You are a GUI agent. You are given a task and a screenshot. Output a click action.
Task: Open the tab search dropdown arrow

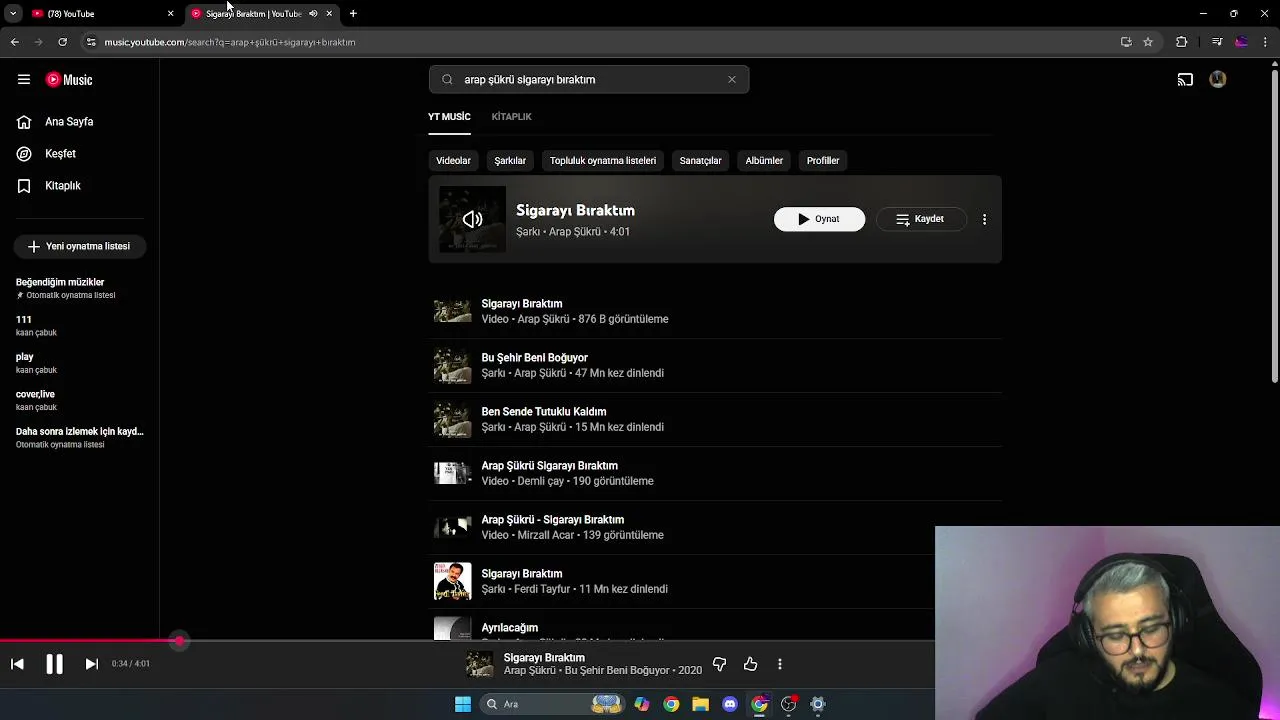pos(12,14)
